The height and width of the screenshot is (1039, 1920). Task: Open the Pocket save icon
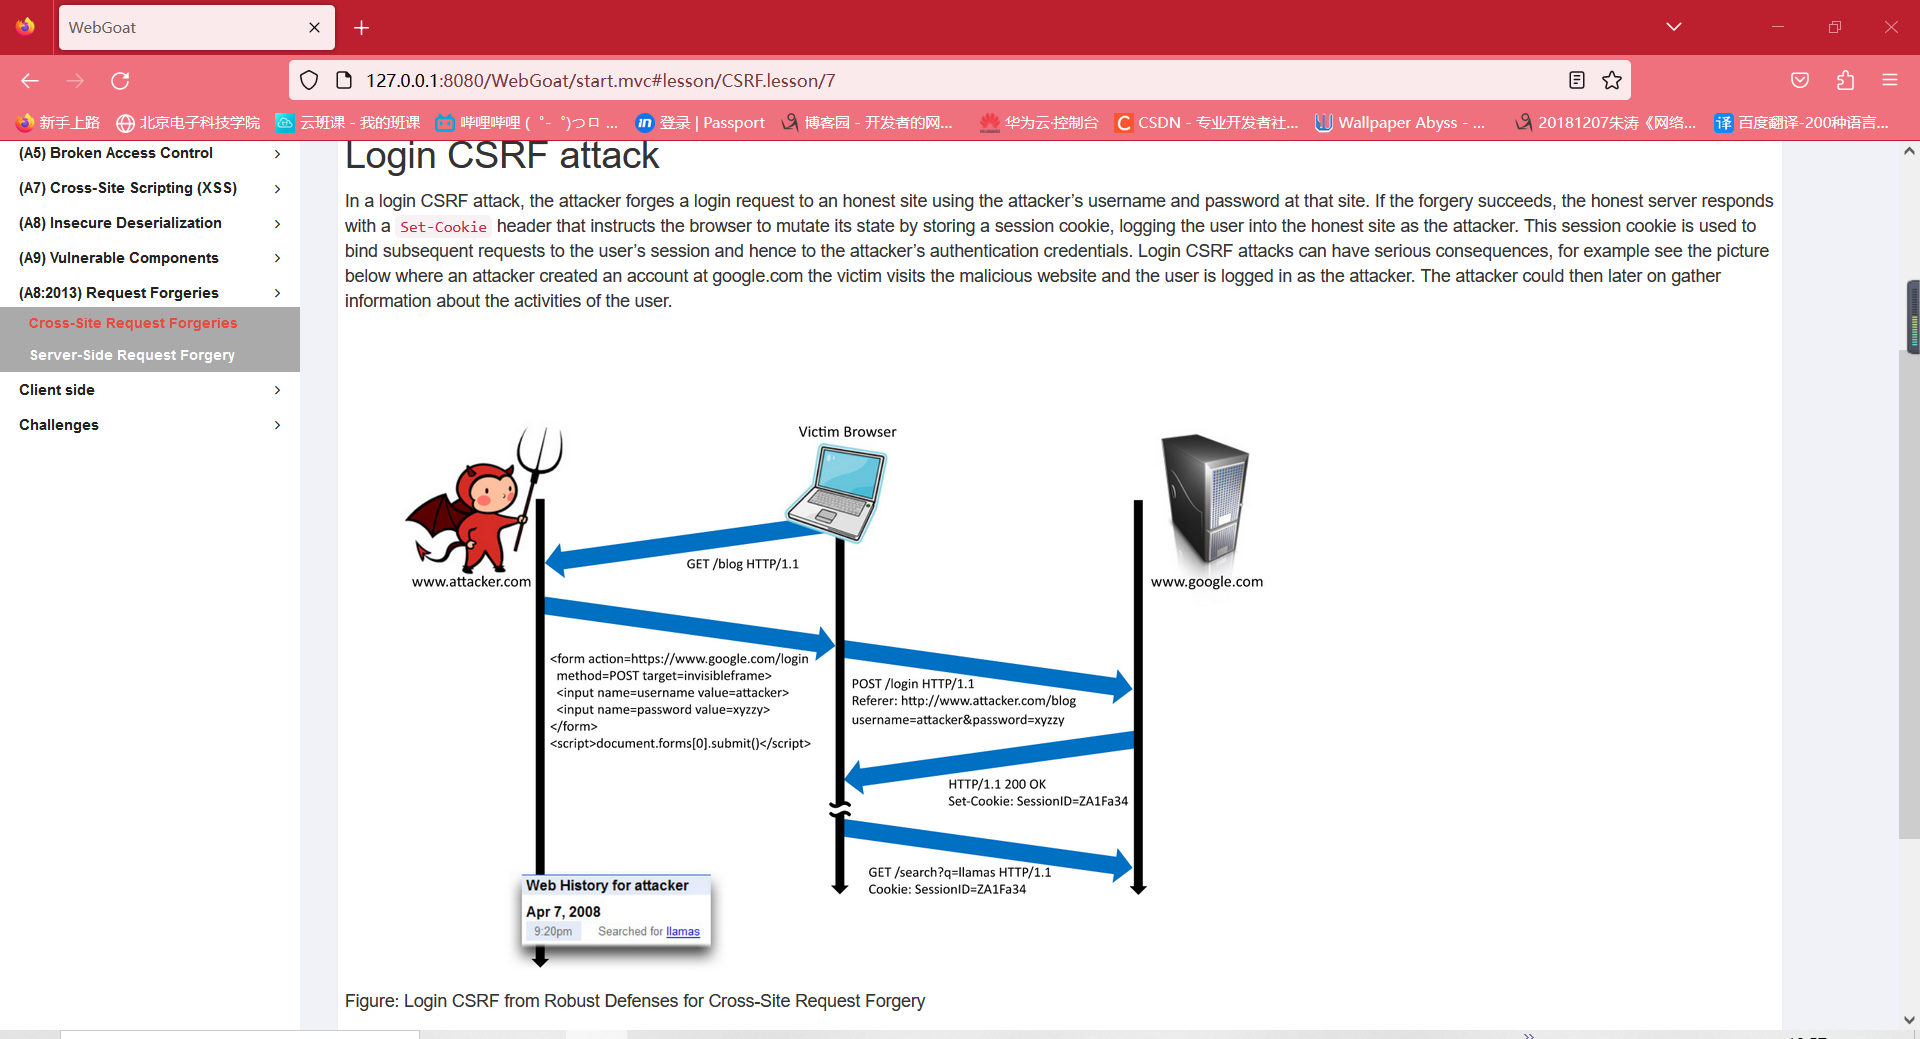click(1800, 81)
